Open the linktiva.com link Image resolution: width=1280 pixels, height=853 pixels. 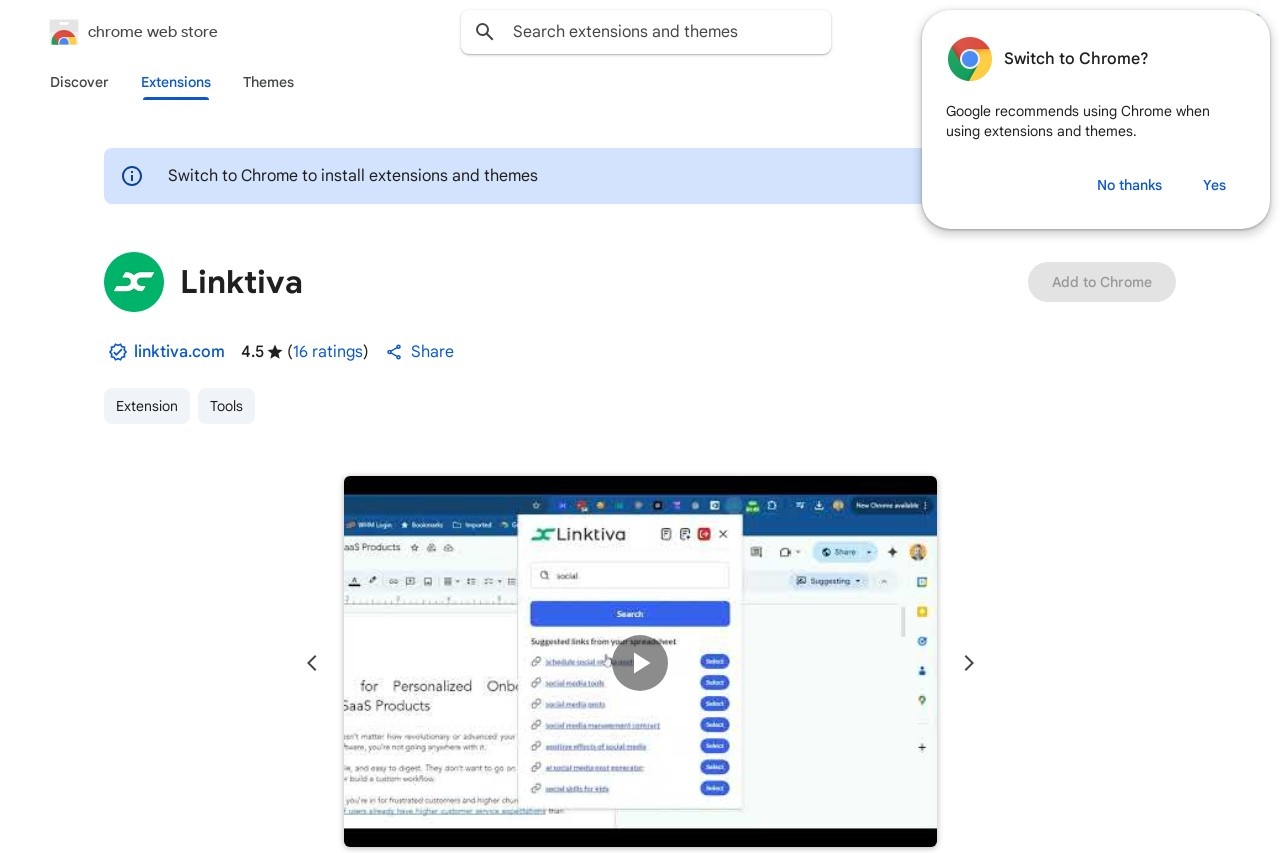(x=179, y=352)
